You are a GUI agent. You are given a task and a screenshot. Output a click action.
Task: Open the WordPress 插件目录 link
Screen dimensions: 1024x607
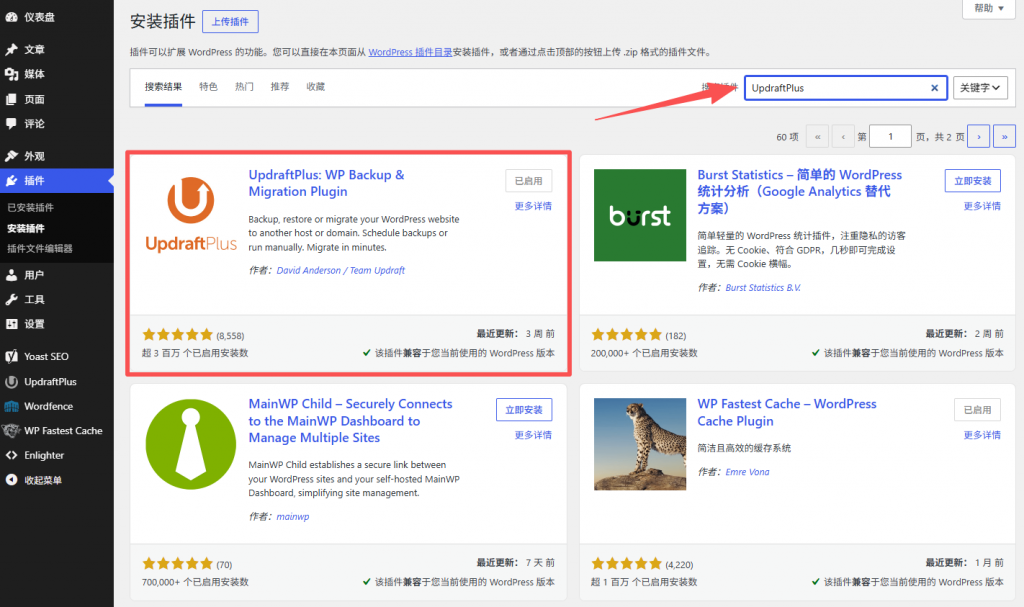click(410, 52)
